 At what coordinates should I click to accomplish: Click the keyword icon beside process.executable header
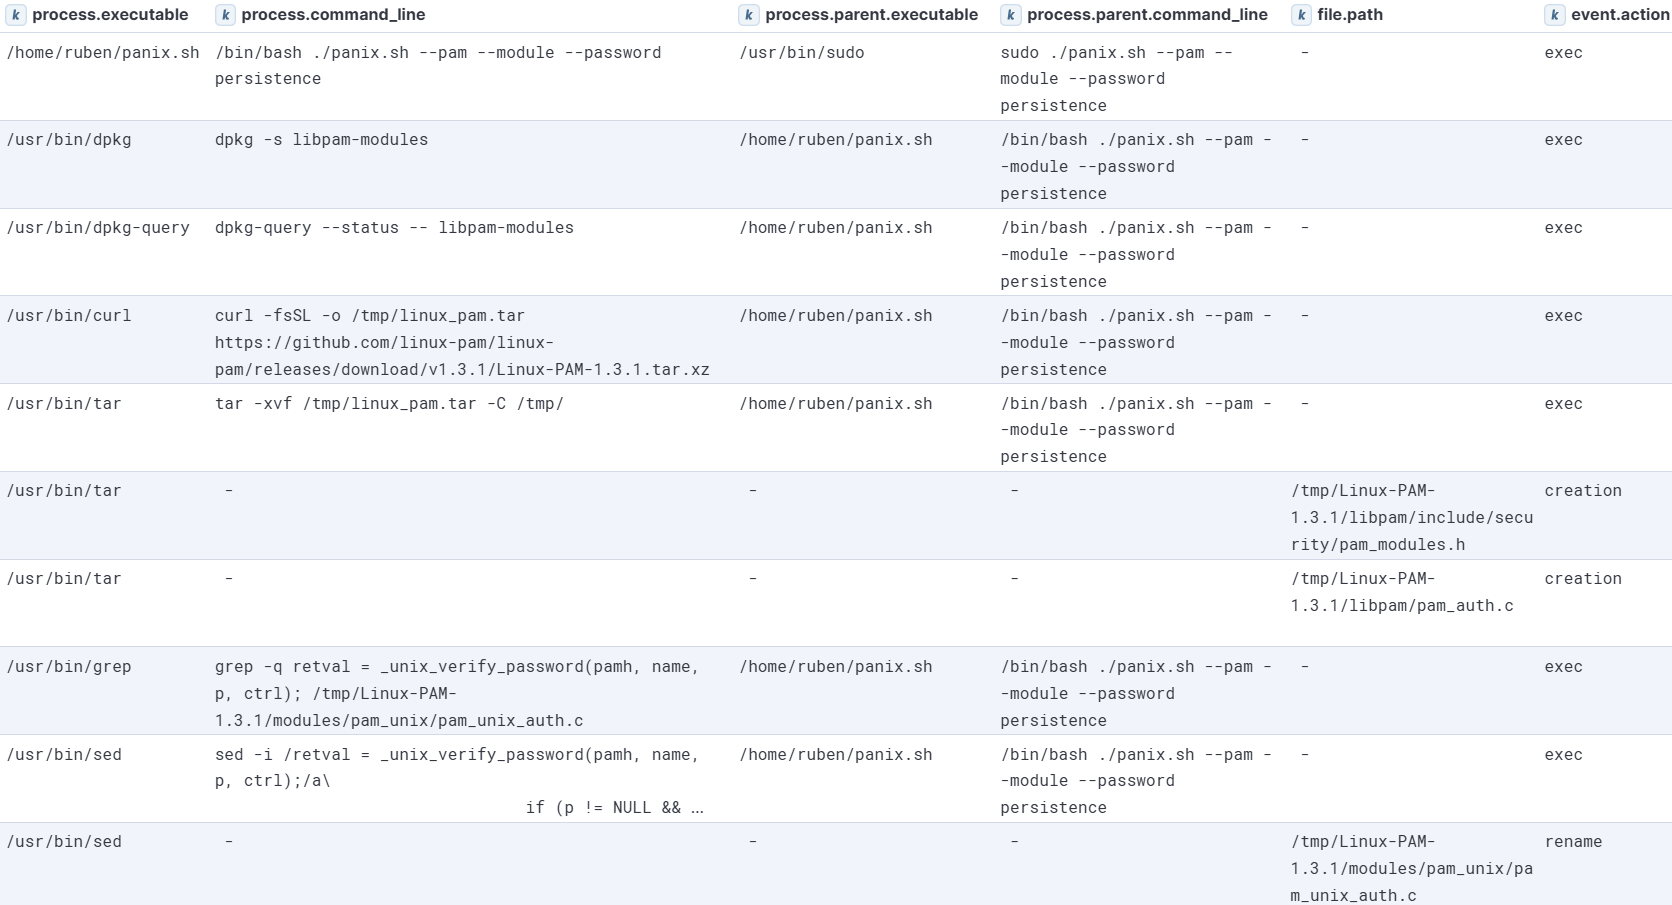pyautogui.click(x=14, y=15)
